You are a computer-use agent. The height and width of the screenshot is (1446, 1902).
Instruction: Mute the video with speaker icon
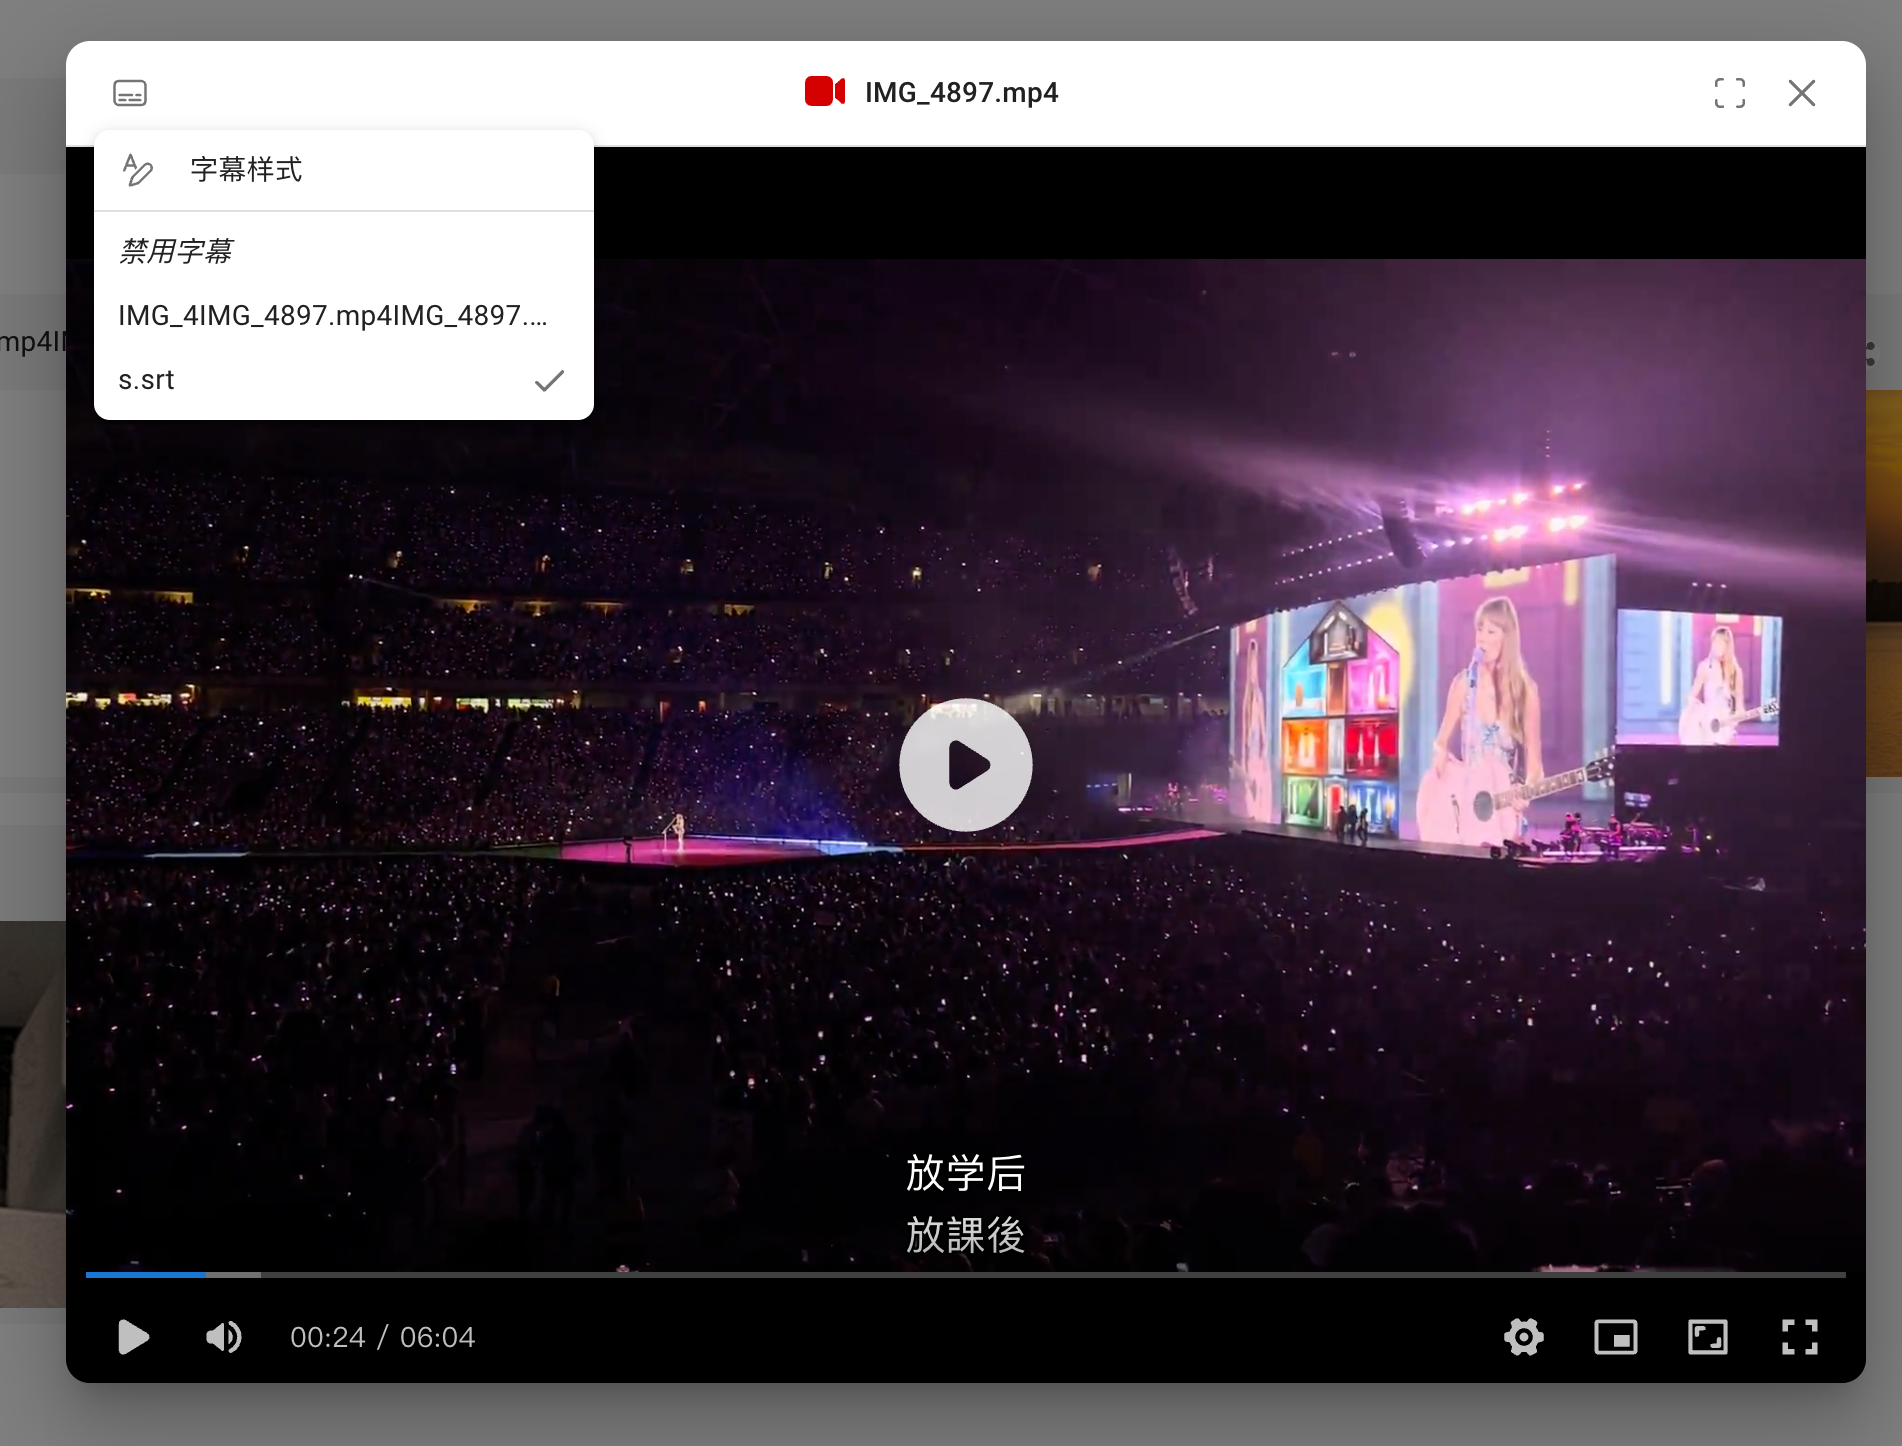point(223,1337)
